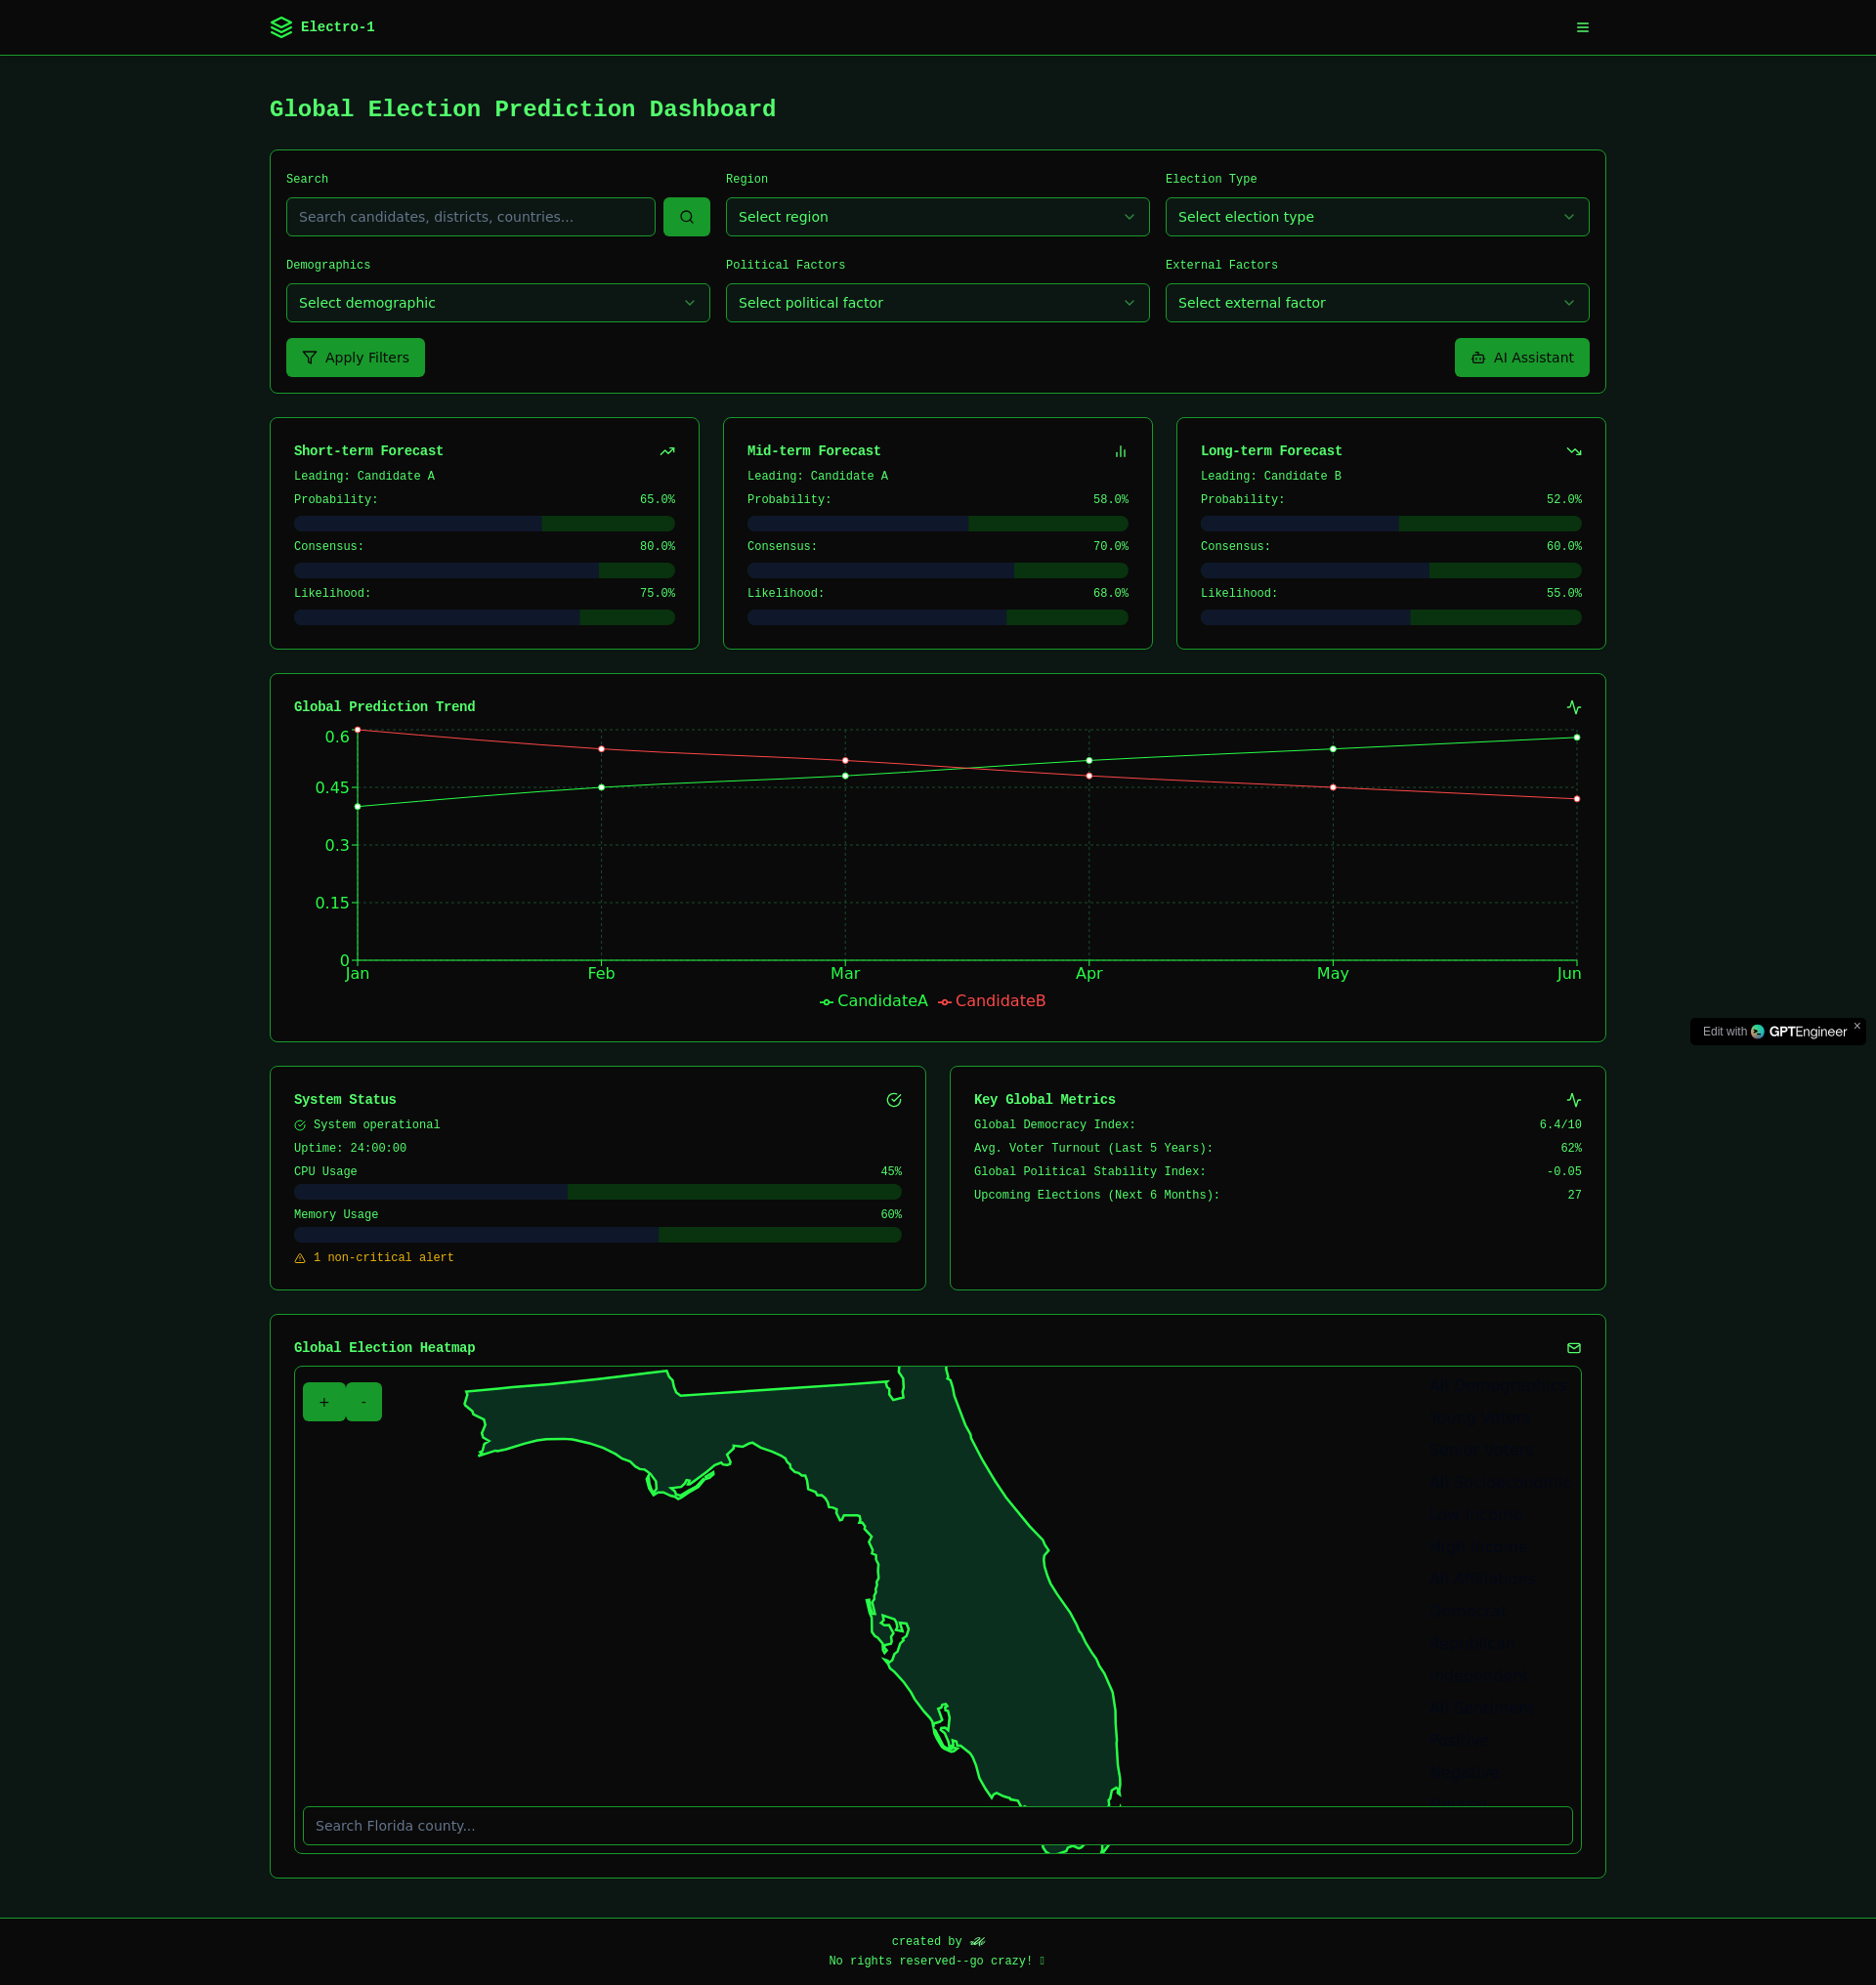Click the Global Political Stability Index value -0.05
Viewport: 1876px width, 1985px height.
click(1564, 1172)
